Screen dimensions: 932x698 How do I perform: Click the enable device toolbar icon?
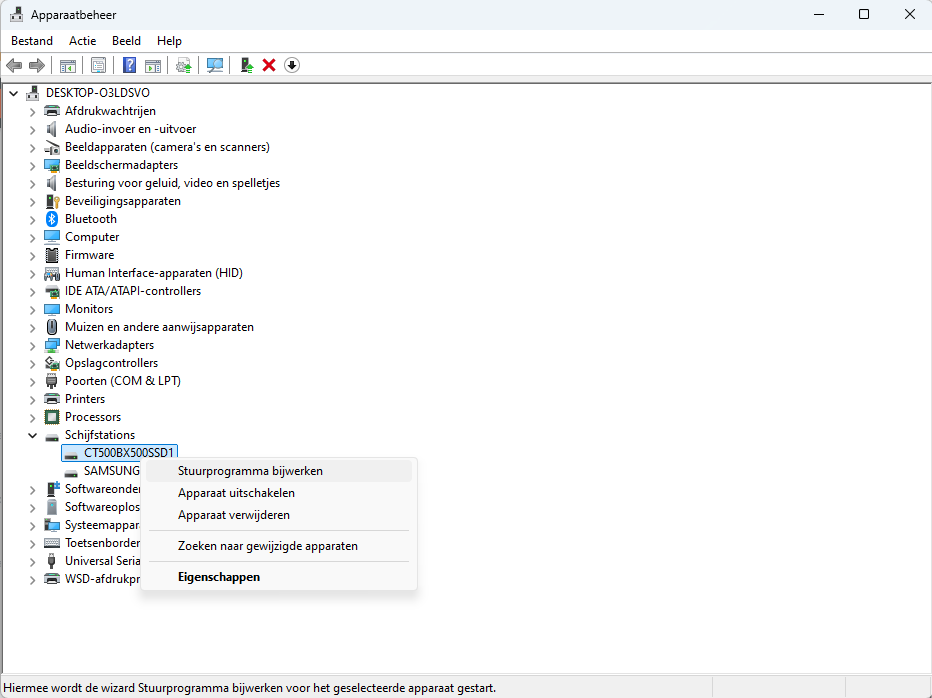pyautogui.click(x=247, y=65)
